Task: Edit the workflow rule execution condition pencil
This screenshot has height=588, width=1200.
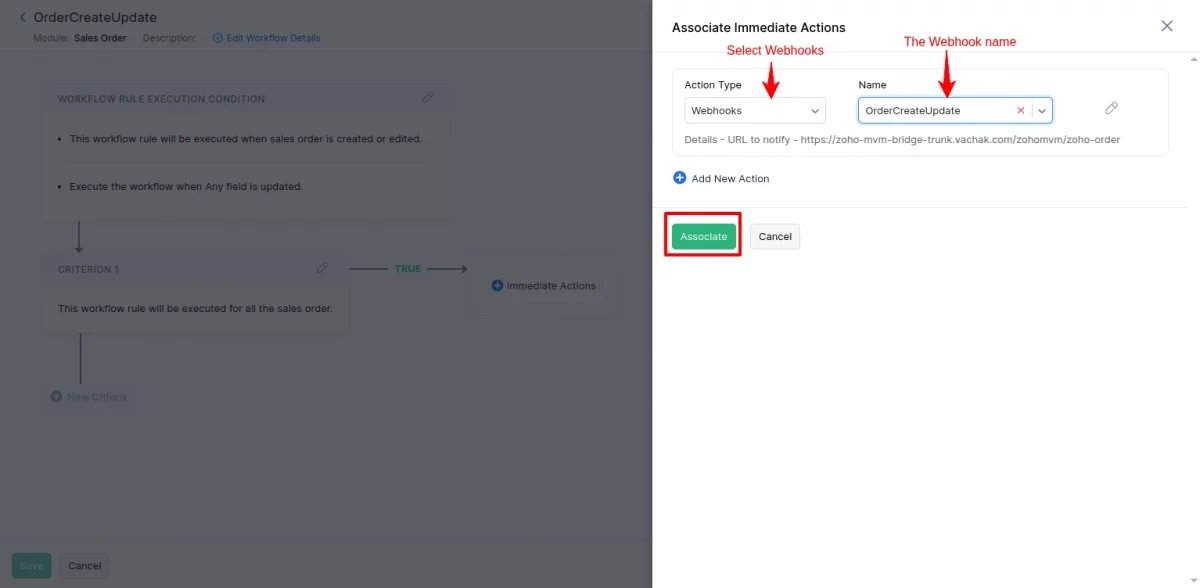Action: pyautogui.click(x=428, y=98)
